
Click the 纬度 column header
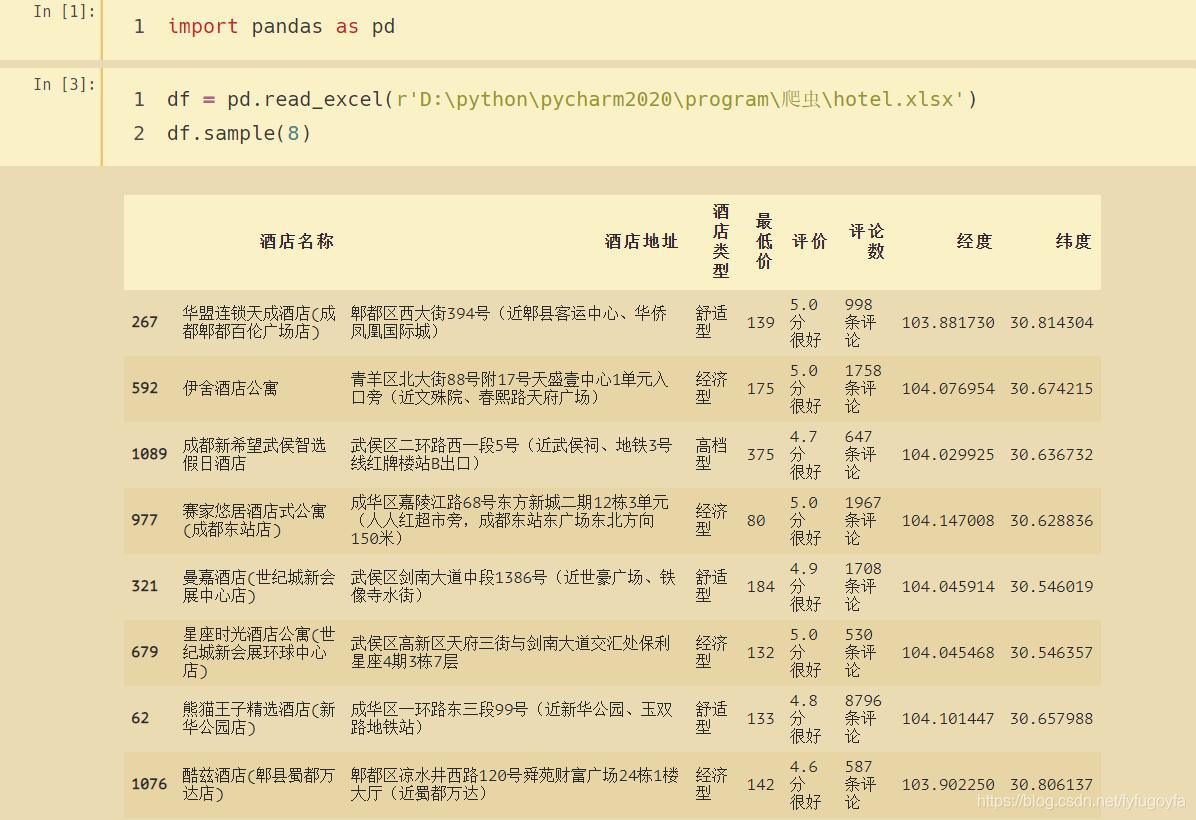pos(1073,242)
